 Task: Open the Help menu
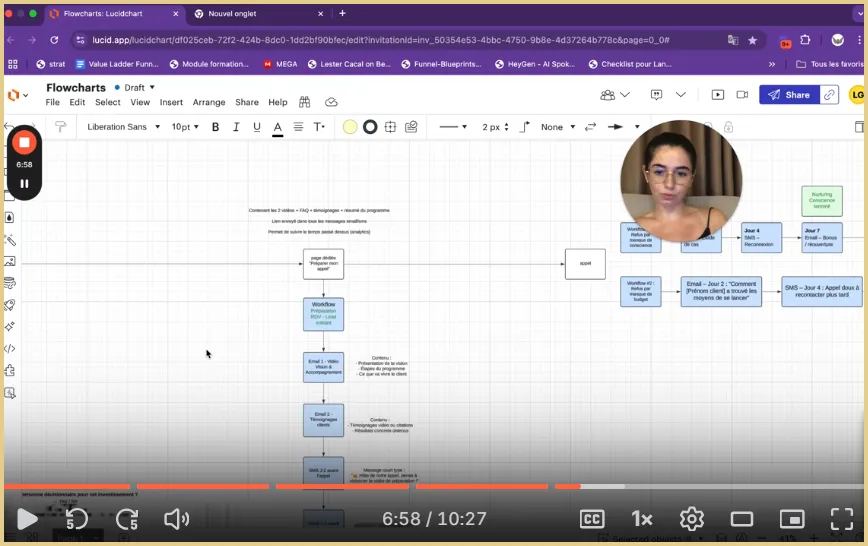(278, 102)
